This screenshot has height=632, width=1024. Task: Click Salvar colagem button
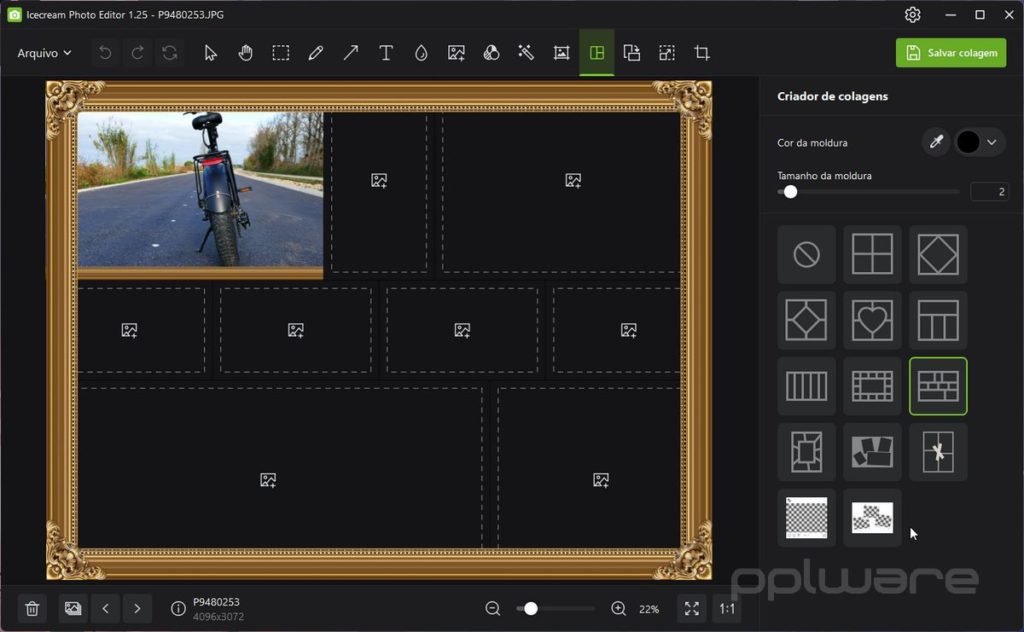pos(951,53)
